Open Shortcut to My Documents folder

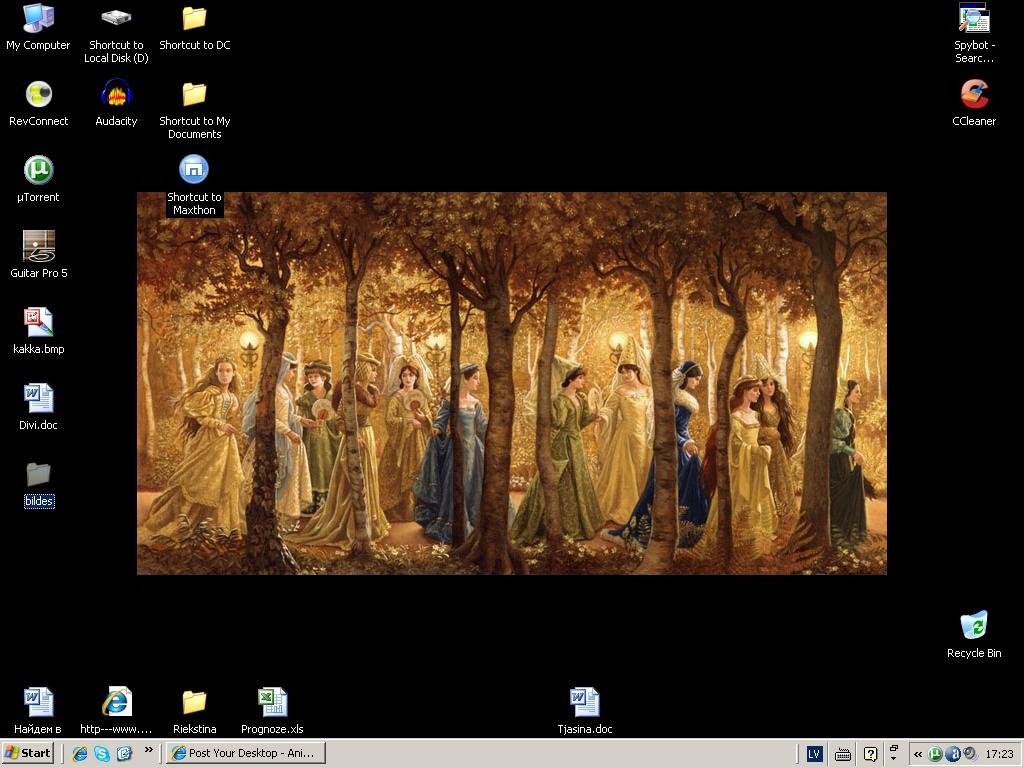point(195,109)
